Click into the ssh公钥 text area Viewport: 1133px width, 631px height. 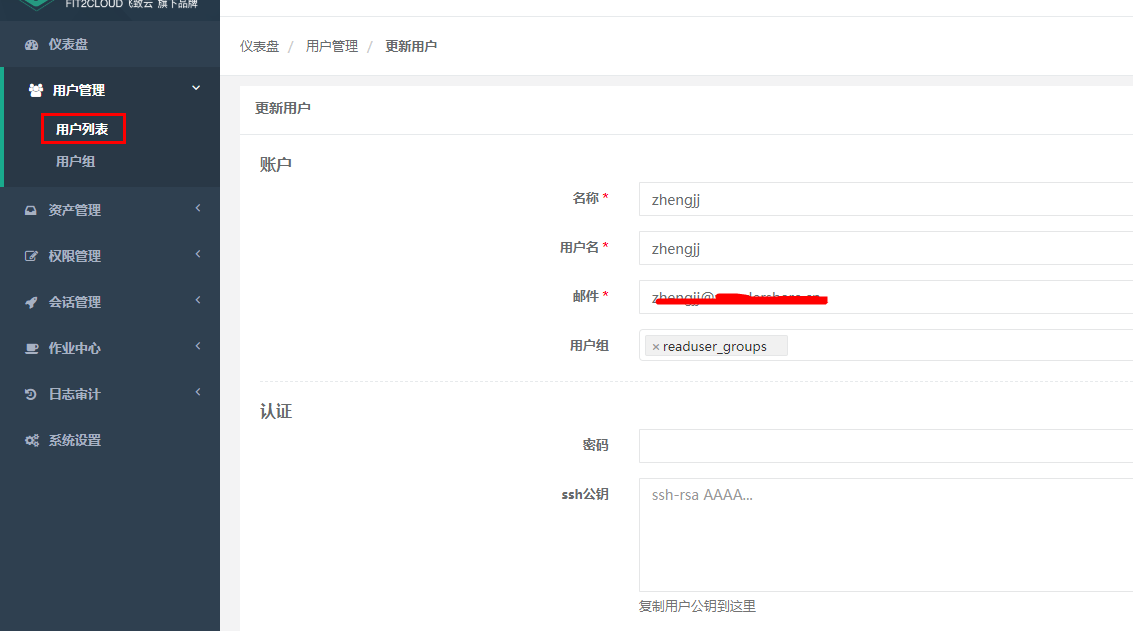coord(886,535)
